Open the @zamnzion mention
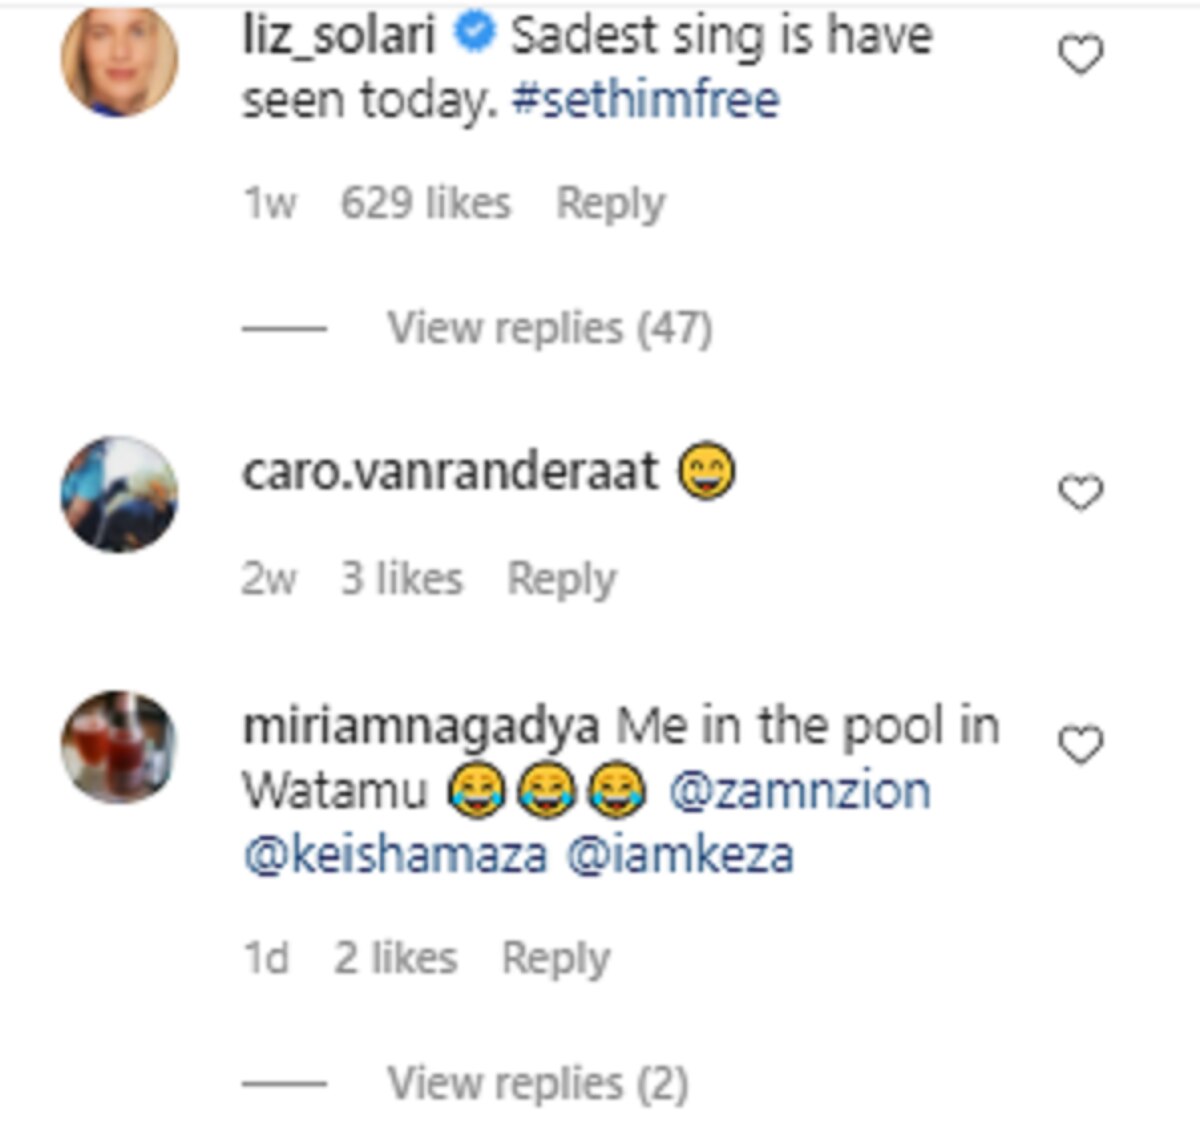 click(799, 791)
